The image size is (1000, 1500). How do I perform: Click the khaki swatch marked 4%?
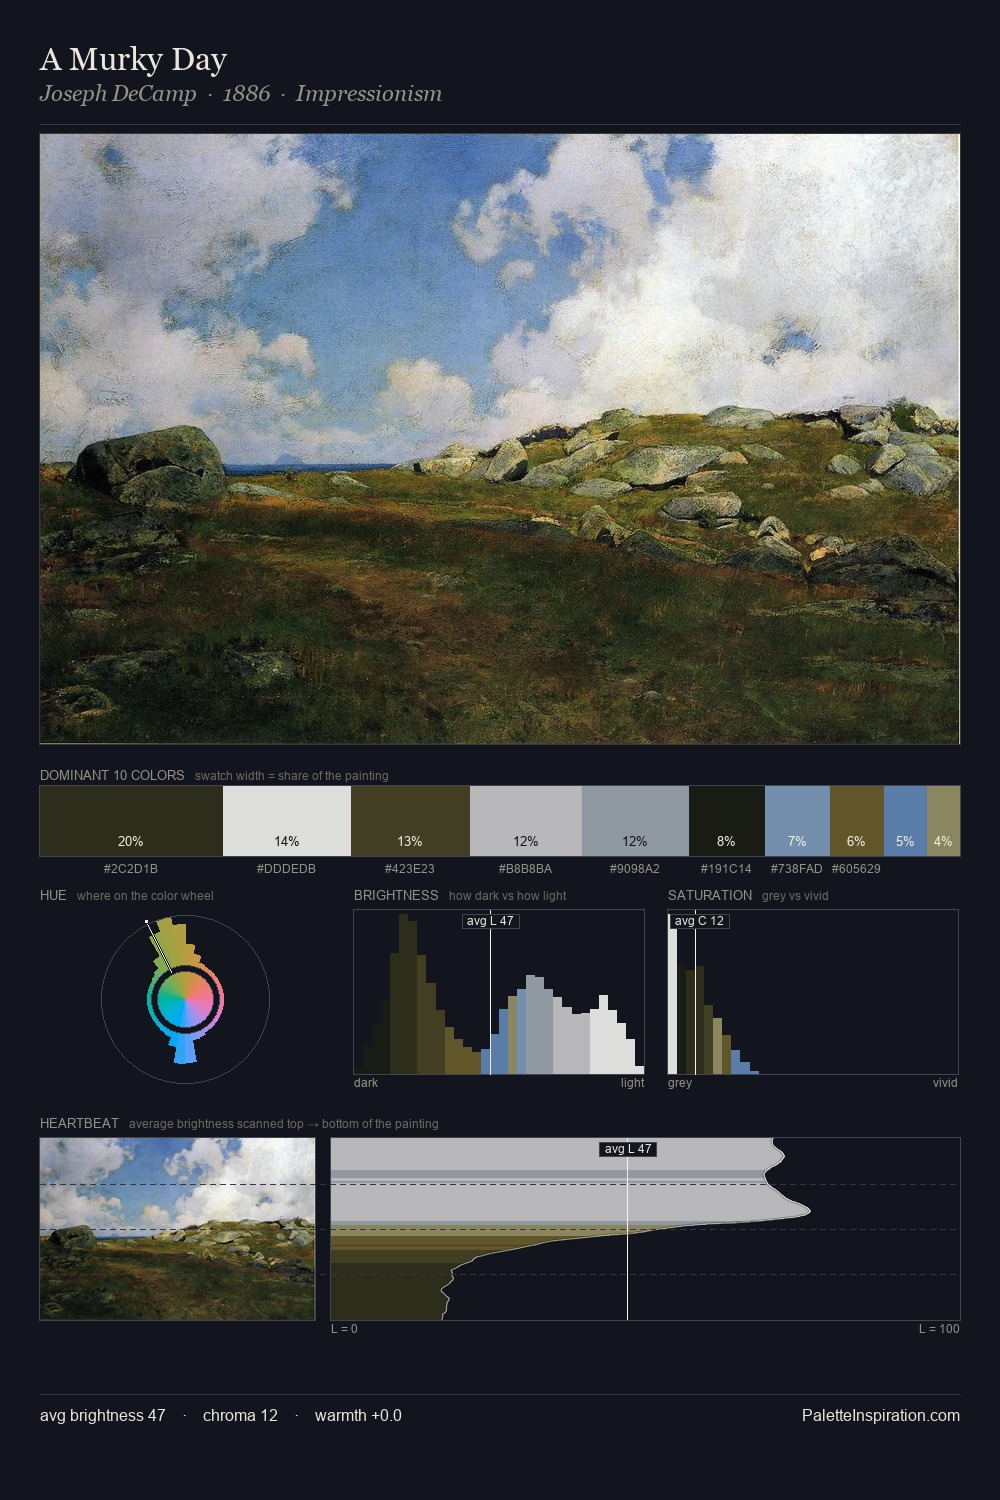point(943,821)
